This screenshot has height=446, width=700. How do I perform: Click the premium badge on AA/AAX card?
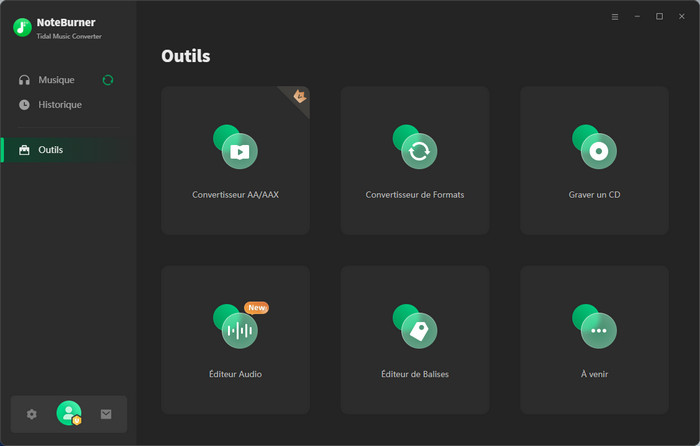(x=298, y=96)
